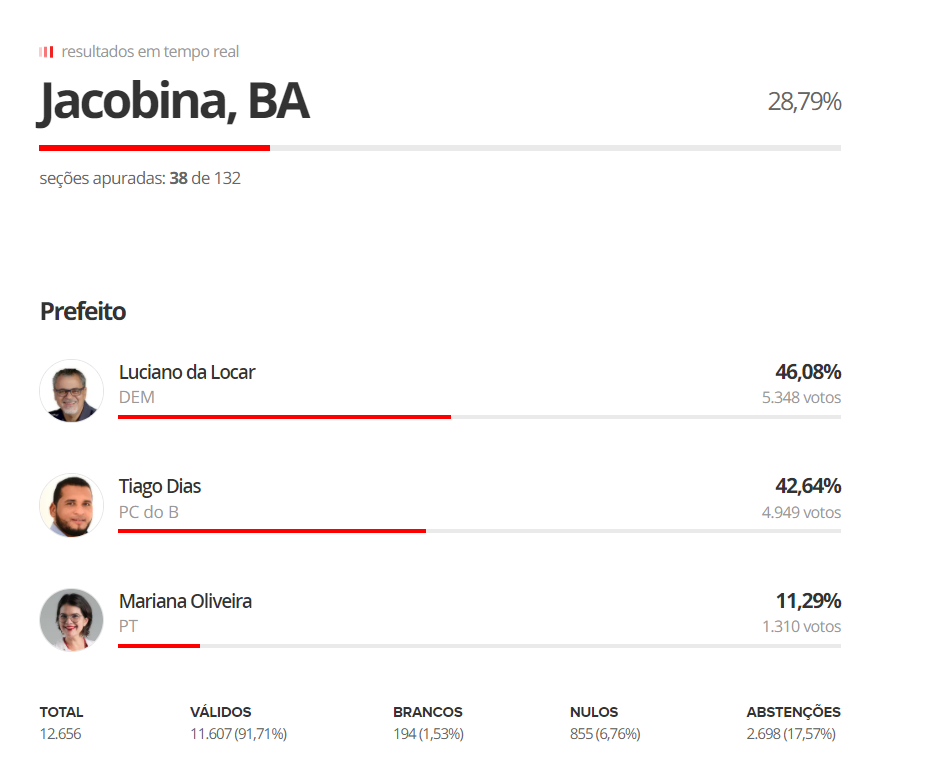This screenshot has width=952, height=757.
Task: Click Mariana Oliveira's red vote bar
Action: click(159, 646)
